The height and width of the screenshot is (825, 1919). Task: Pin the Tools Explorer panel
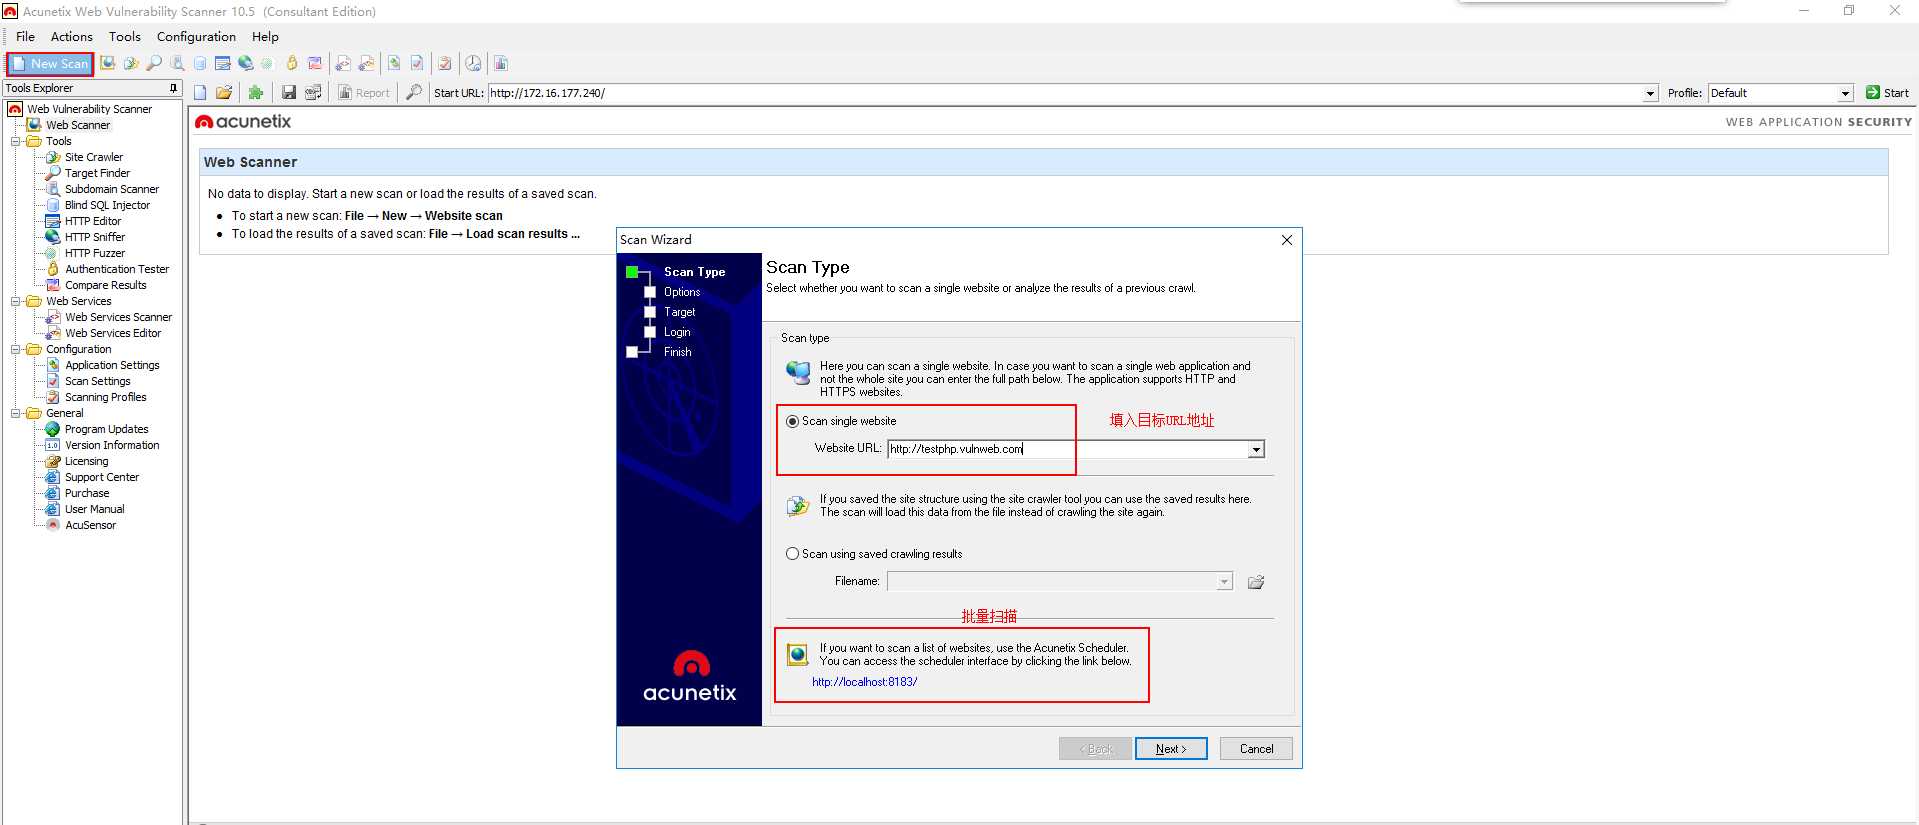[173, 88]
